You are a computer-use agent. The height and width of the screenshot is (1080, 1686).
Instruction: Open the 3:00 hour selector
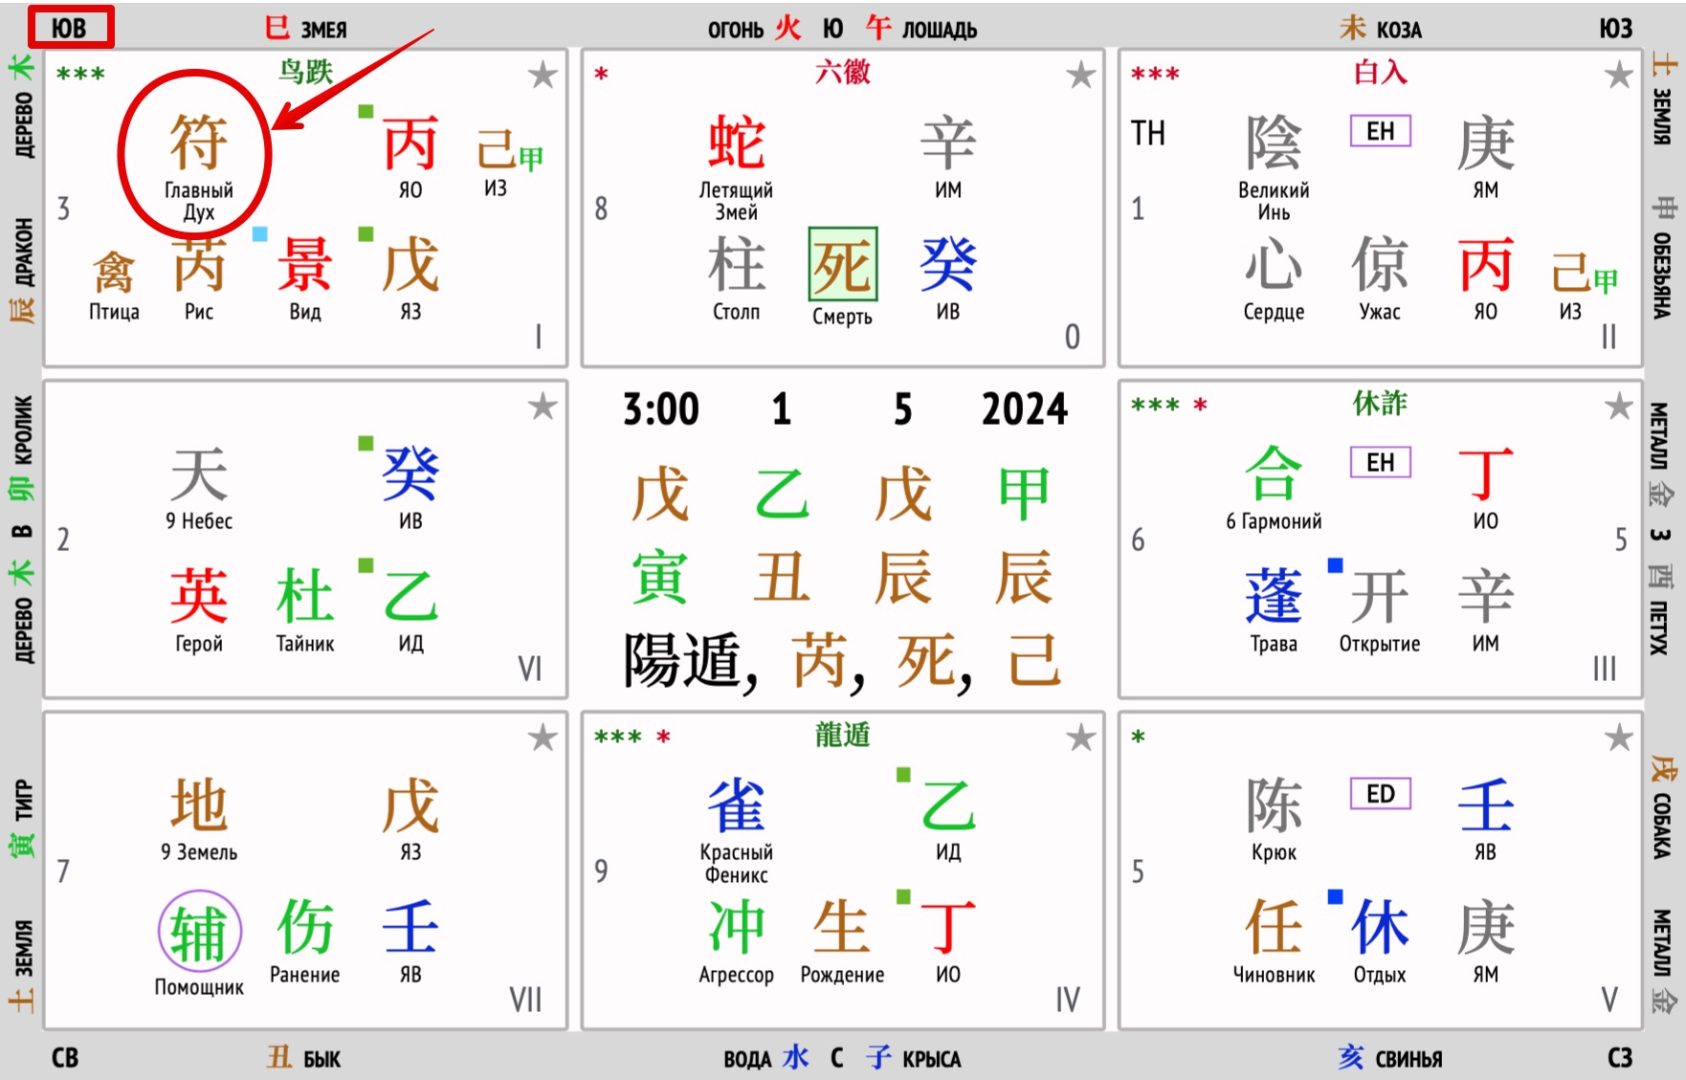click(660, 409)
